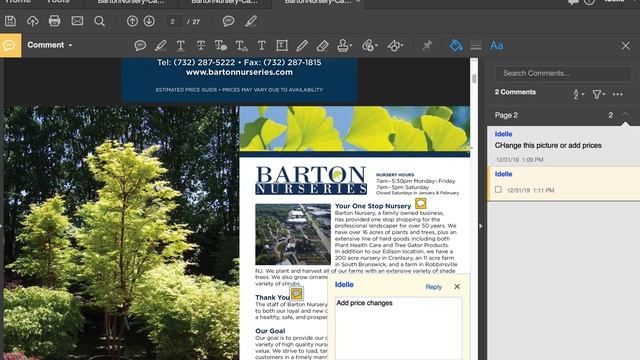Open the Attach file dropdown
Viewport: 640px width, 360px height.
click(x=369, y=45)
